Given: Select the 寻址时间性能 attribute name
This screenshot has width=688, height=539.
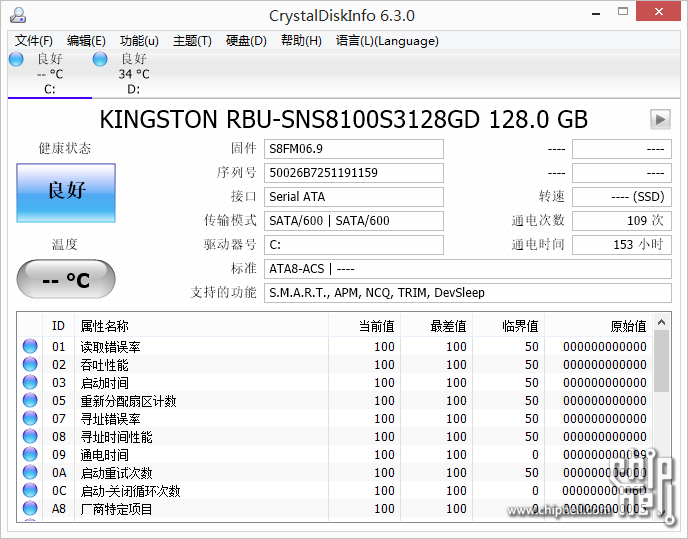Looking at the screenshot, I should point(116,437).
